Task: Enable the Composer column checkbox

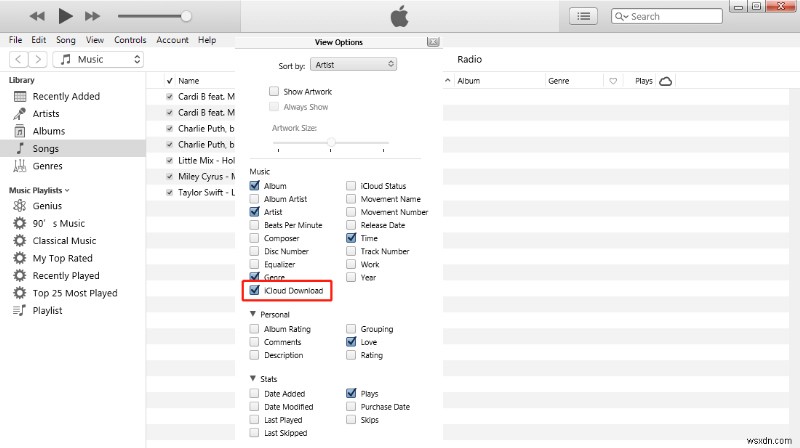Action: 254,238
